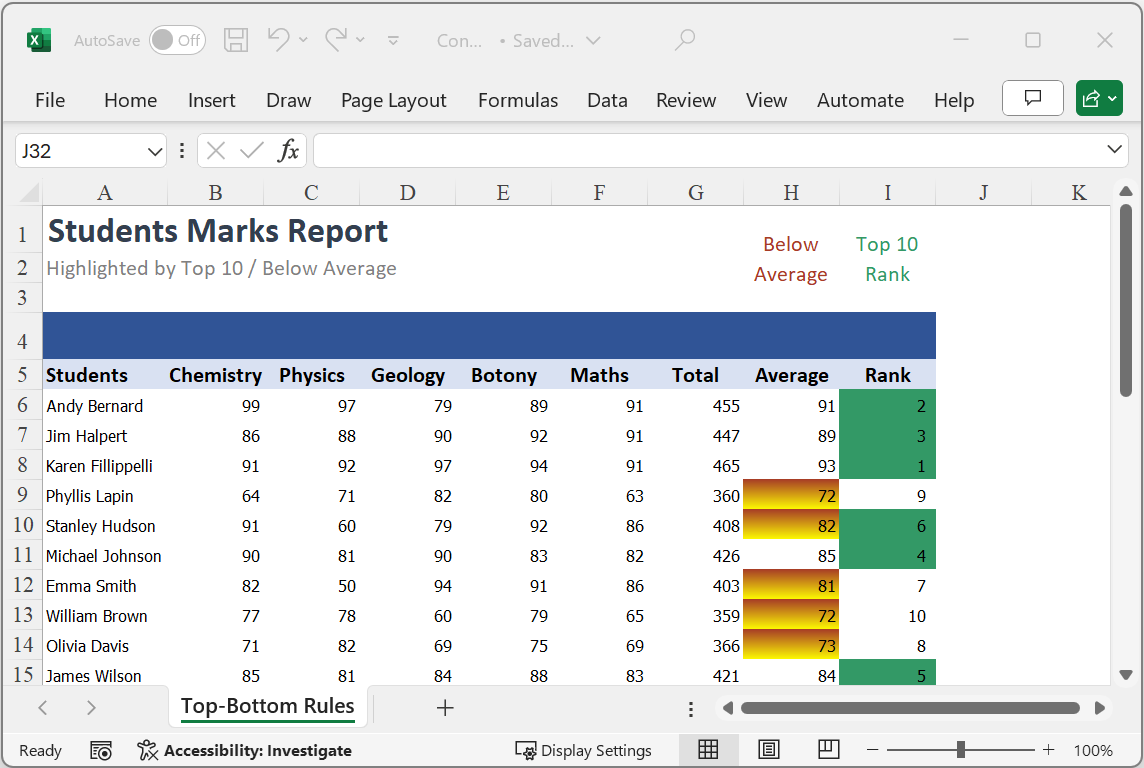Open Accessibility: Investigate checker

(x=244, y=750)
